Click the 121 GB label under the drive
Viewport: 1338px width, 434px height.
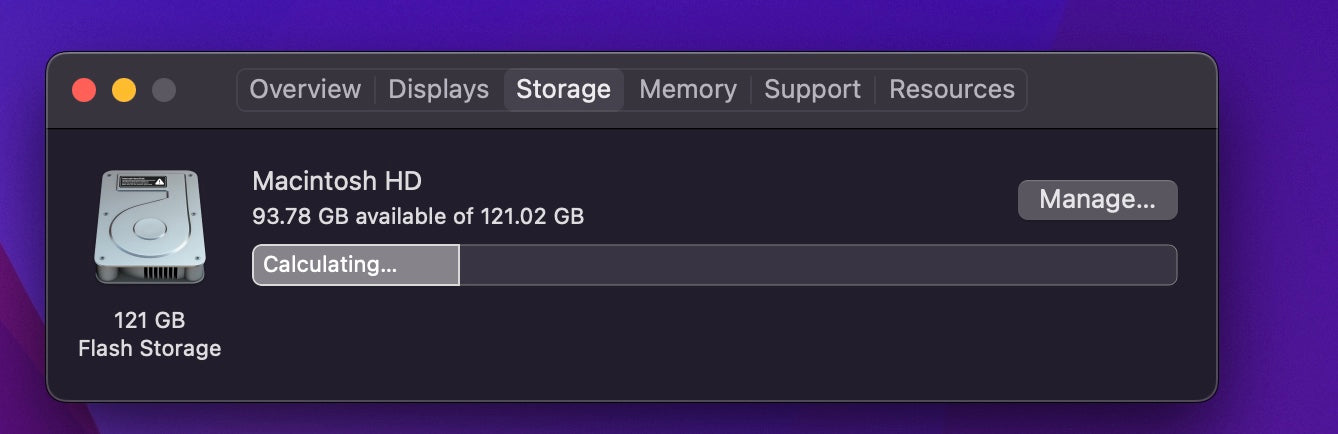pyautogui.click(x=149, y=321)
